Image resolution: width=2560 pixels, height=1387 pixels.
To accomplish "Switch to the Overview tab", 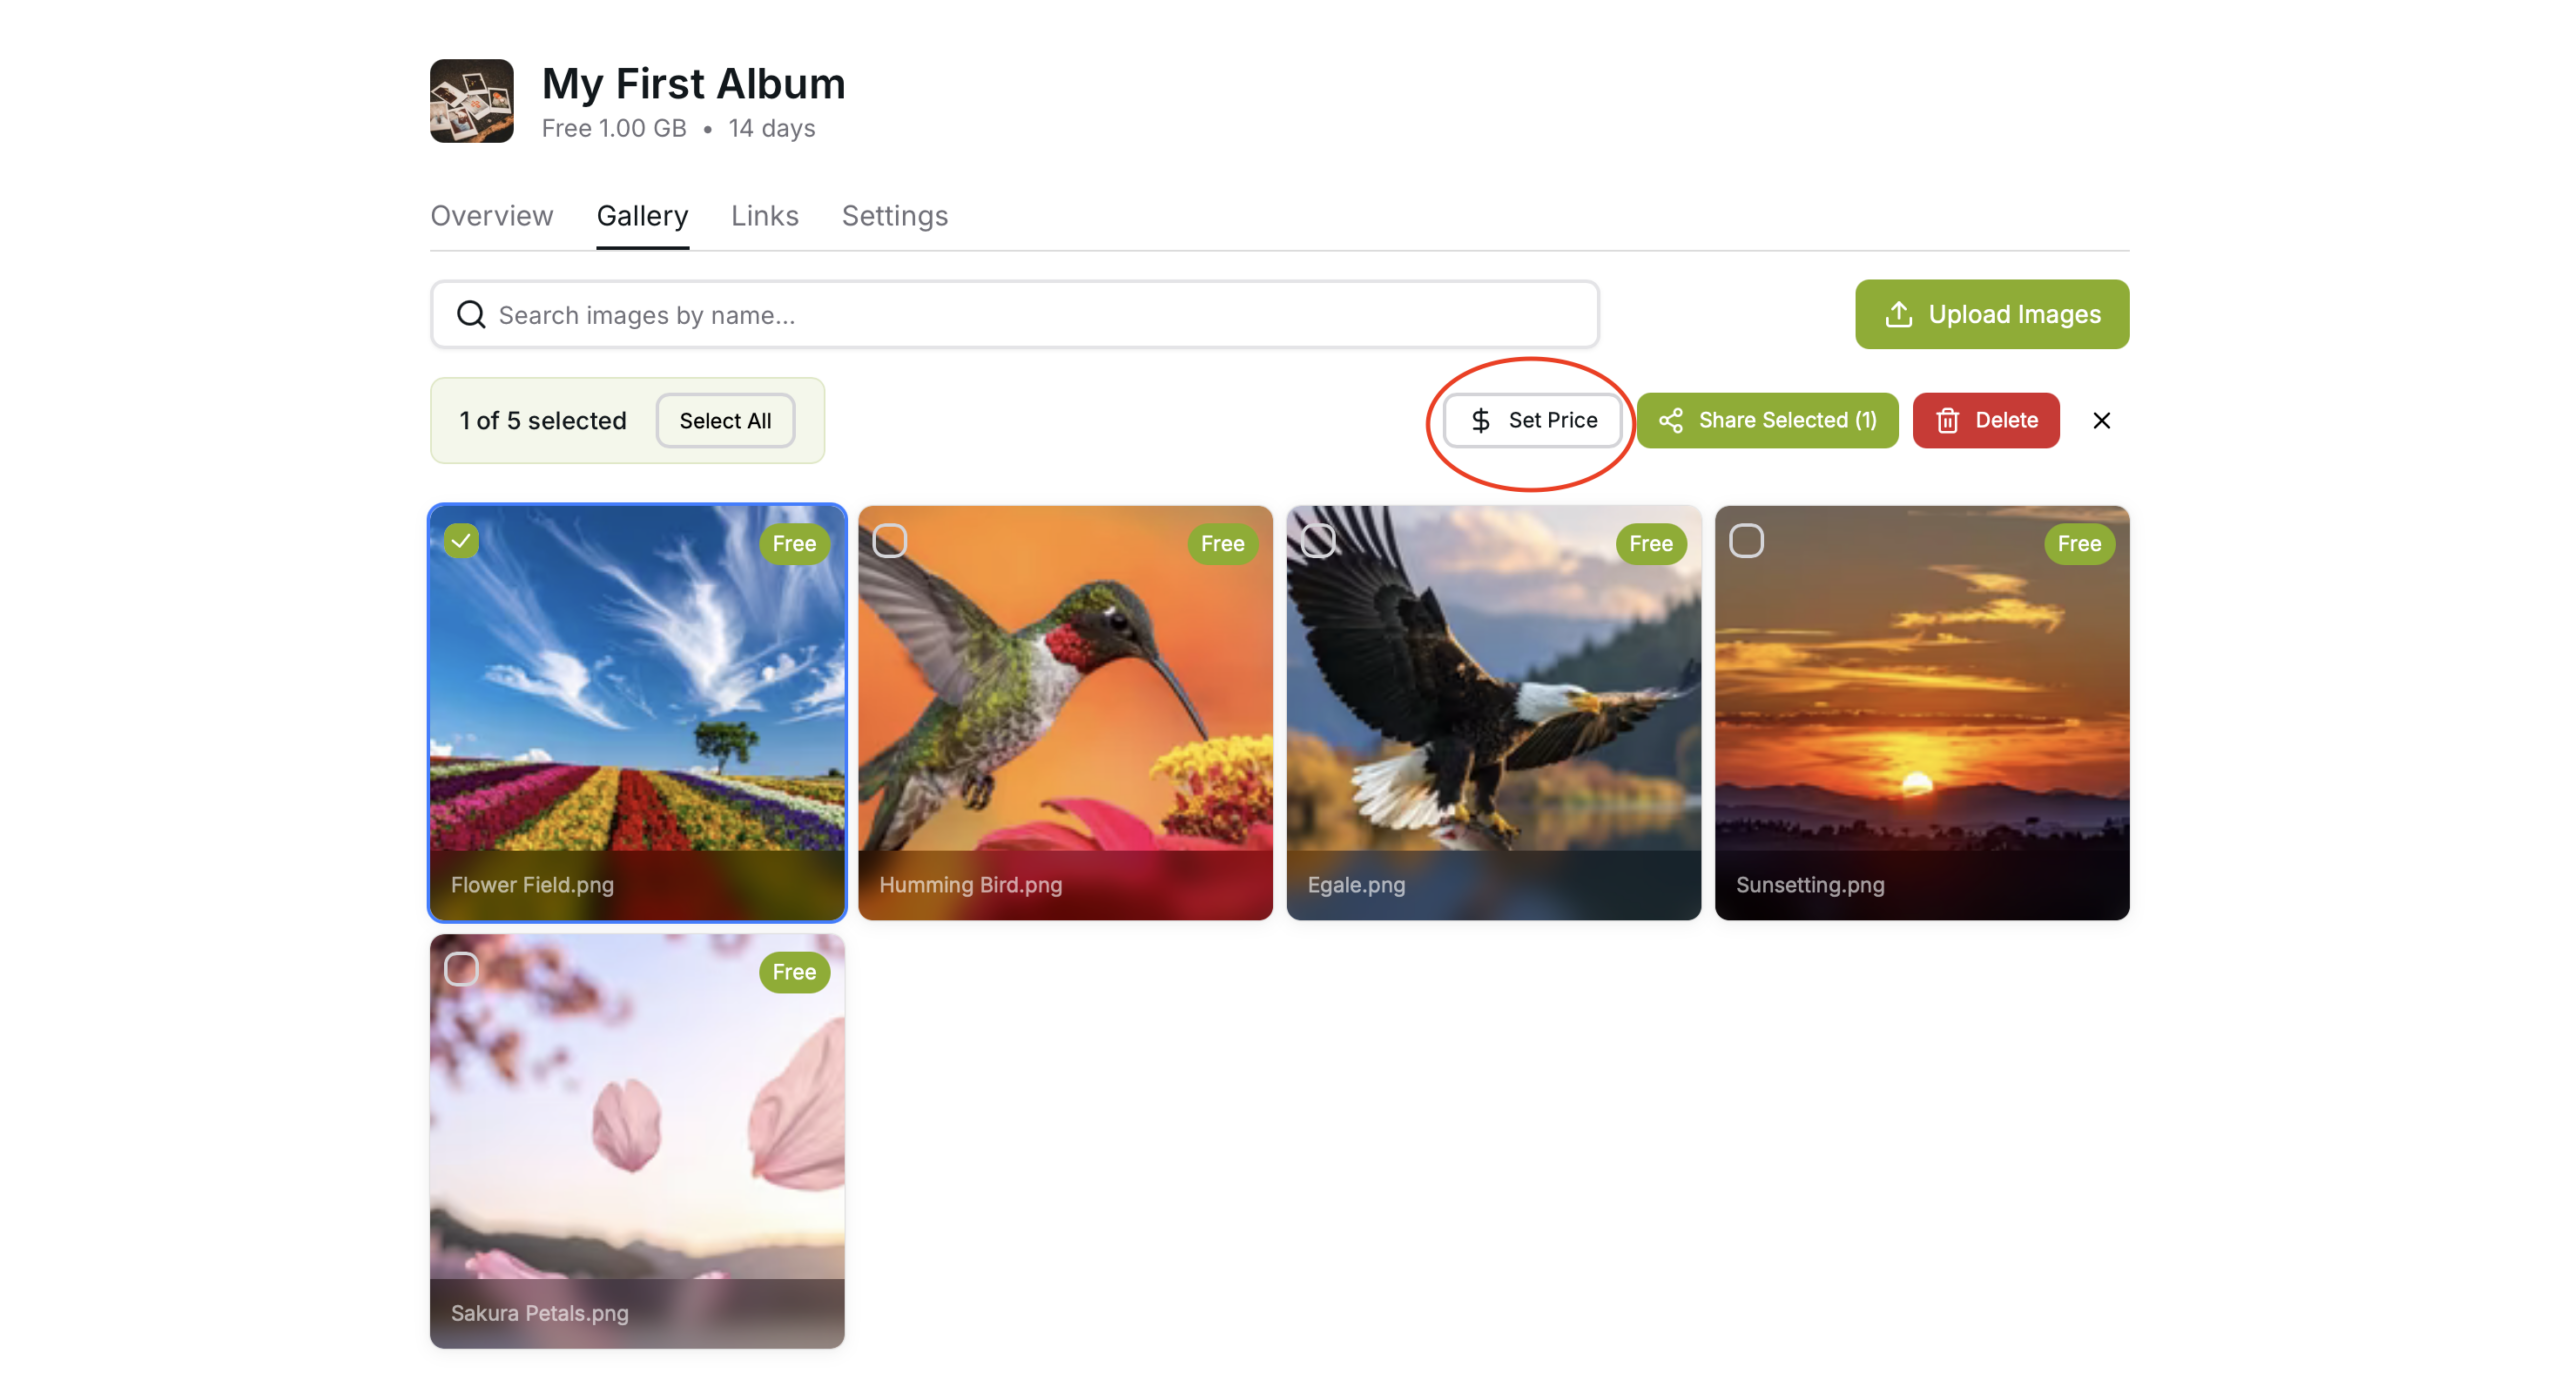I will point(491,216).
